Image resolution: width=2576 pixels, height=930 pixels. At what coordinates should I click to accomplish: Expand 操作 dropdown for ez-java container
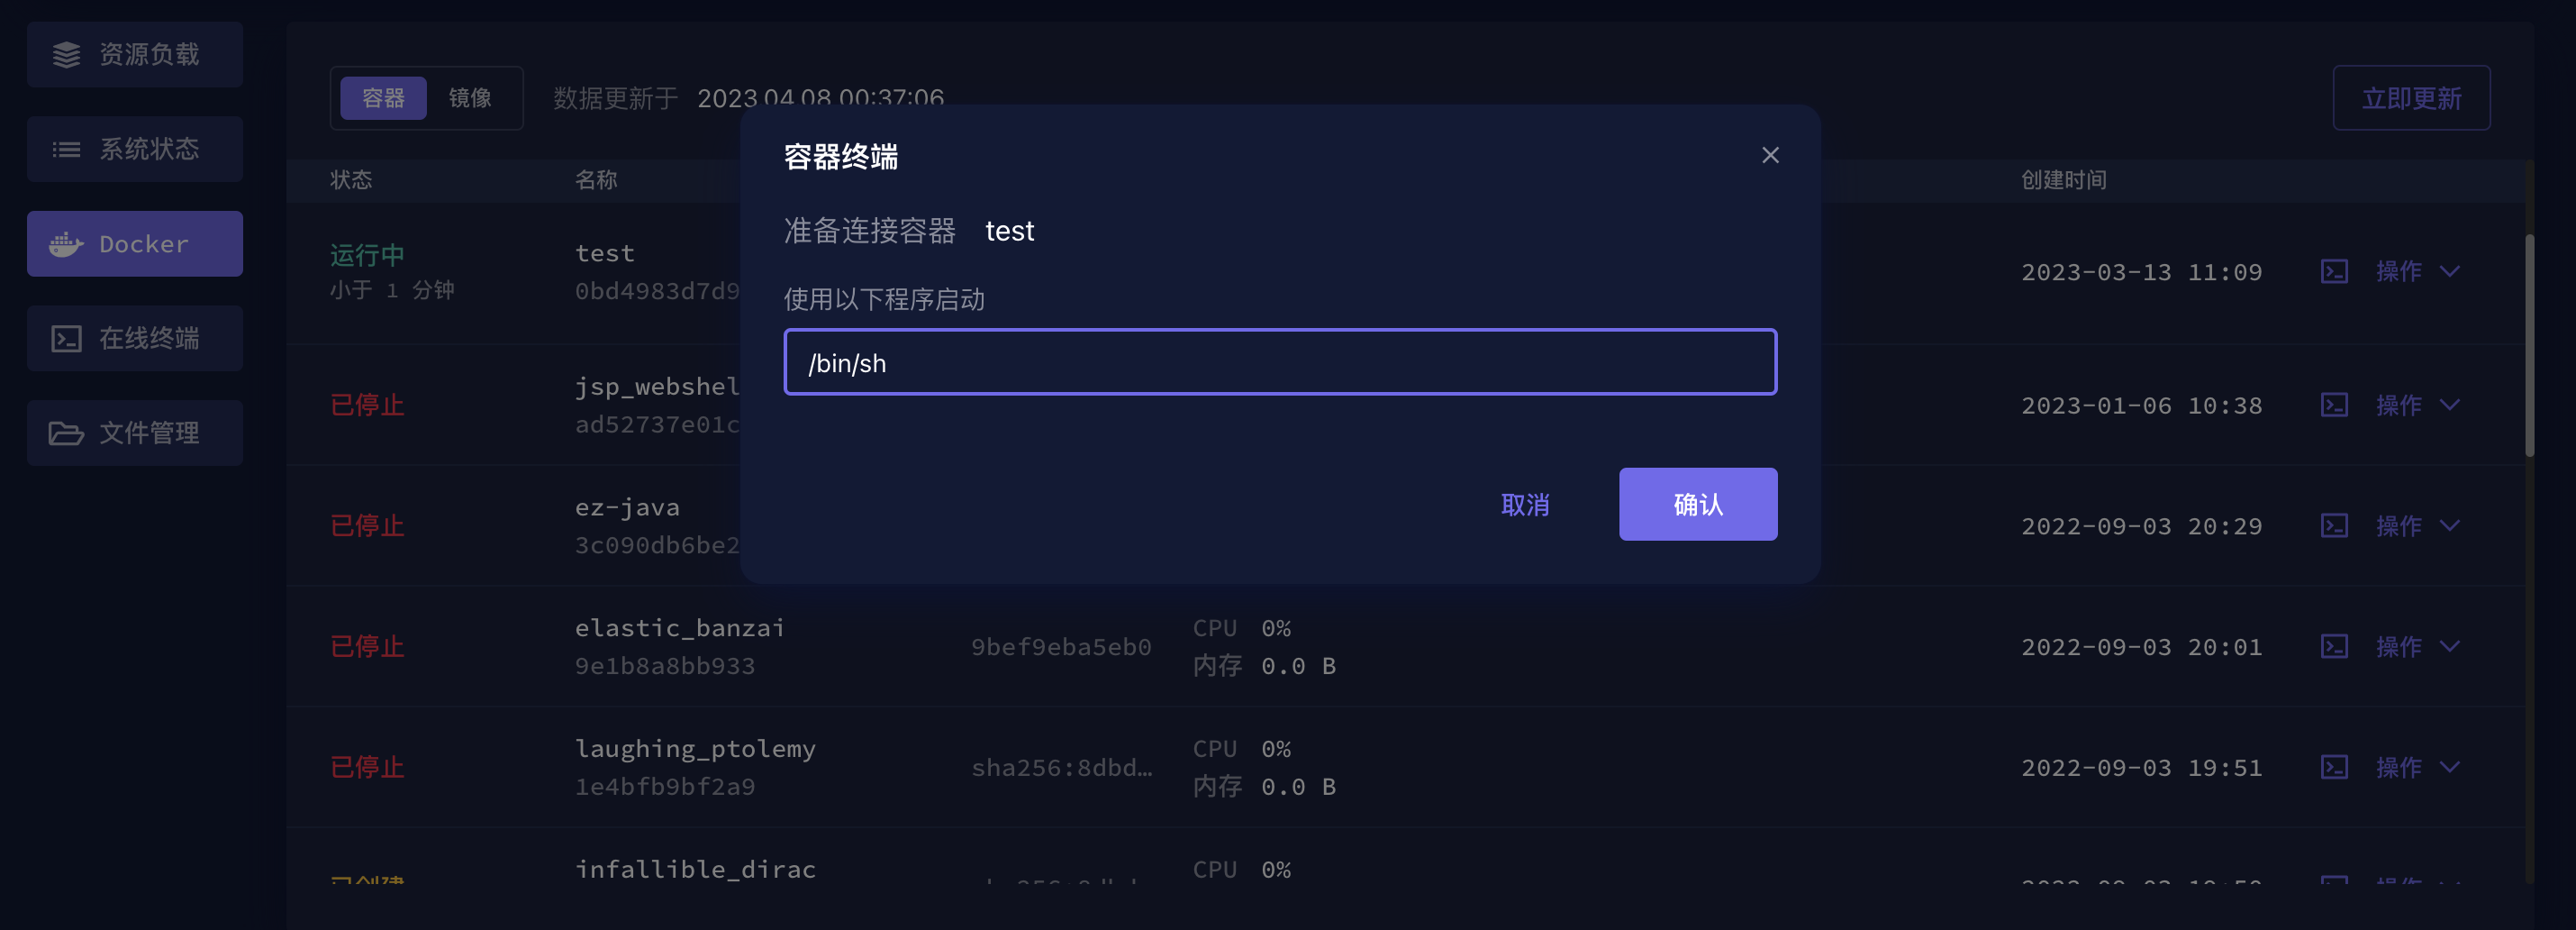click(2417, 526)
